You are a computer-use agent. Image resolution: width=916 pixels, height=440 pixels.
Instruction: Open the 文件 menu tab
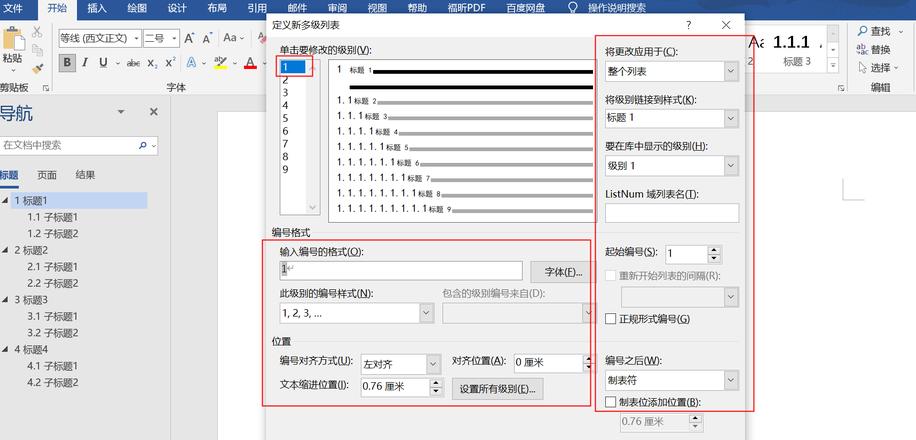tap(13, 8)
